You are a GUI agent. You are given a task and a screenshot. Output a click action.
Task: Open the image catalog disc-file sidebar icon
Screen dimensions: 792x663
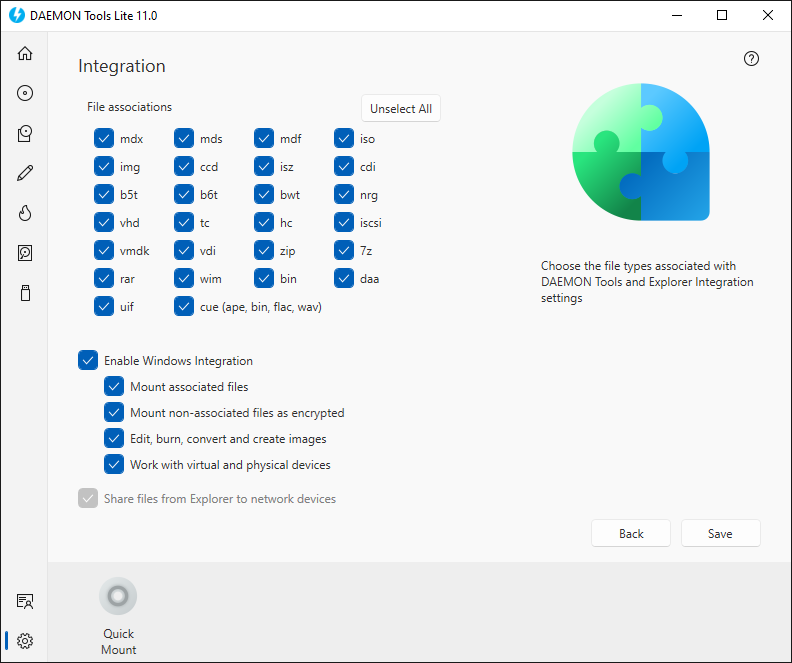pyautogui.click(x=25, y=133)
